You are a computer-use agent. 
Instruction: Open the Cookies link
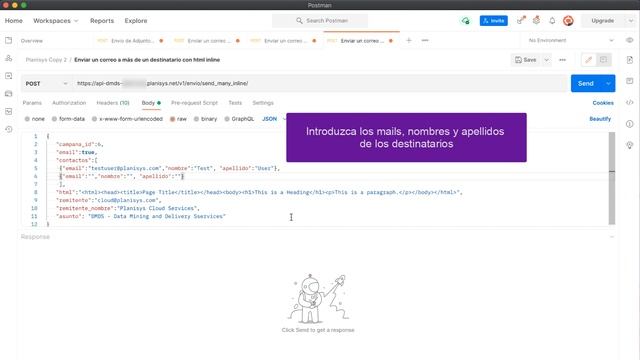603,103
